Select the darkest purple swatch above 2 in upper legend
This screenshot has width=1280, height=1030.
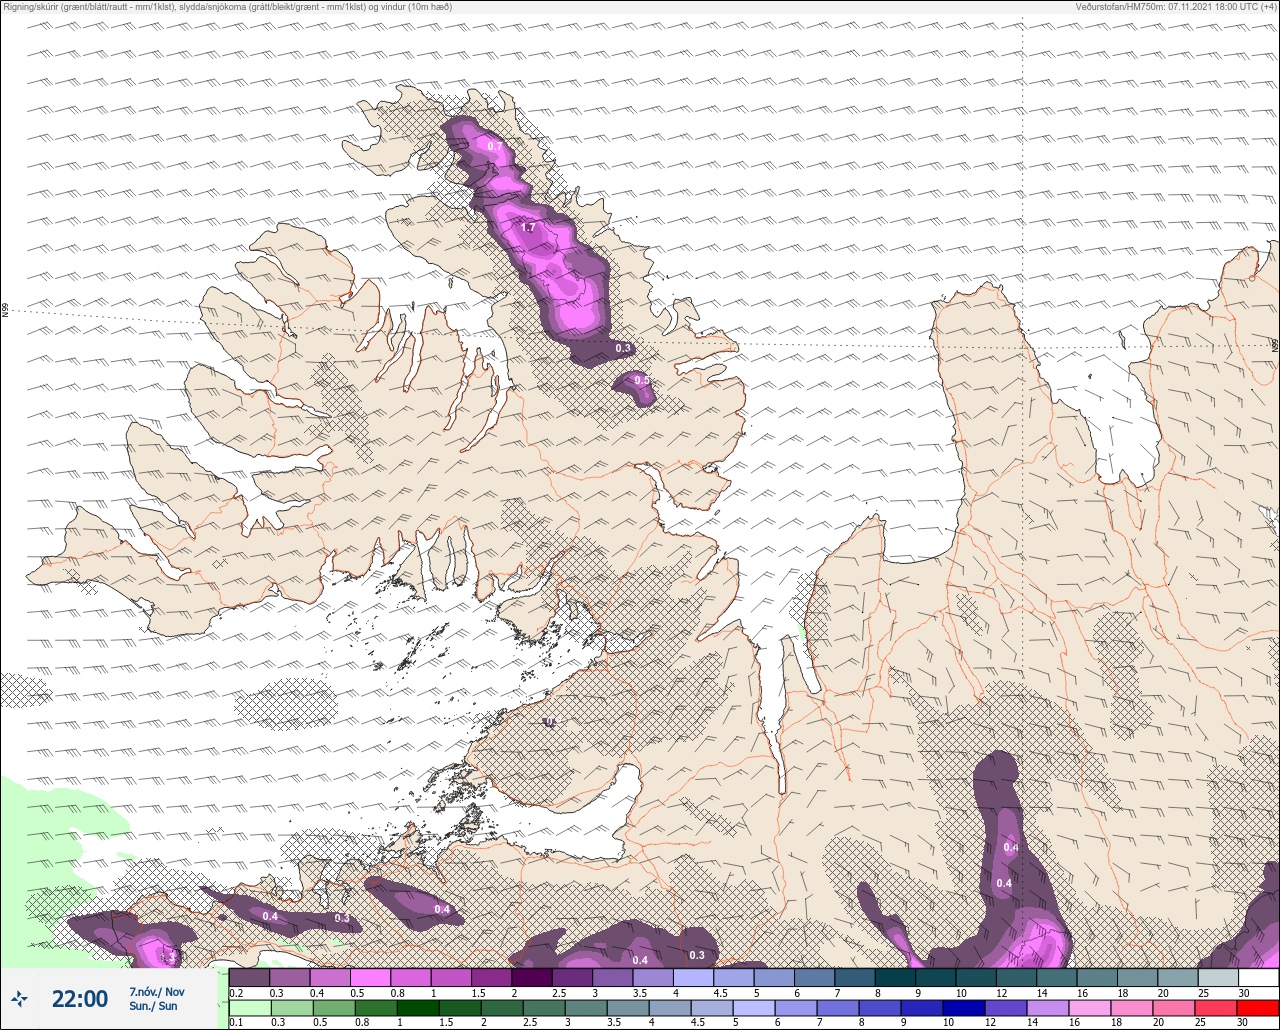point(531,977)
